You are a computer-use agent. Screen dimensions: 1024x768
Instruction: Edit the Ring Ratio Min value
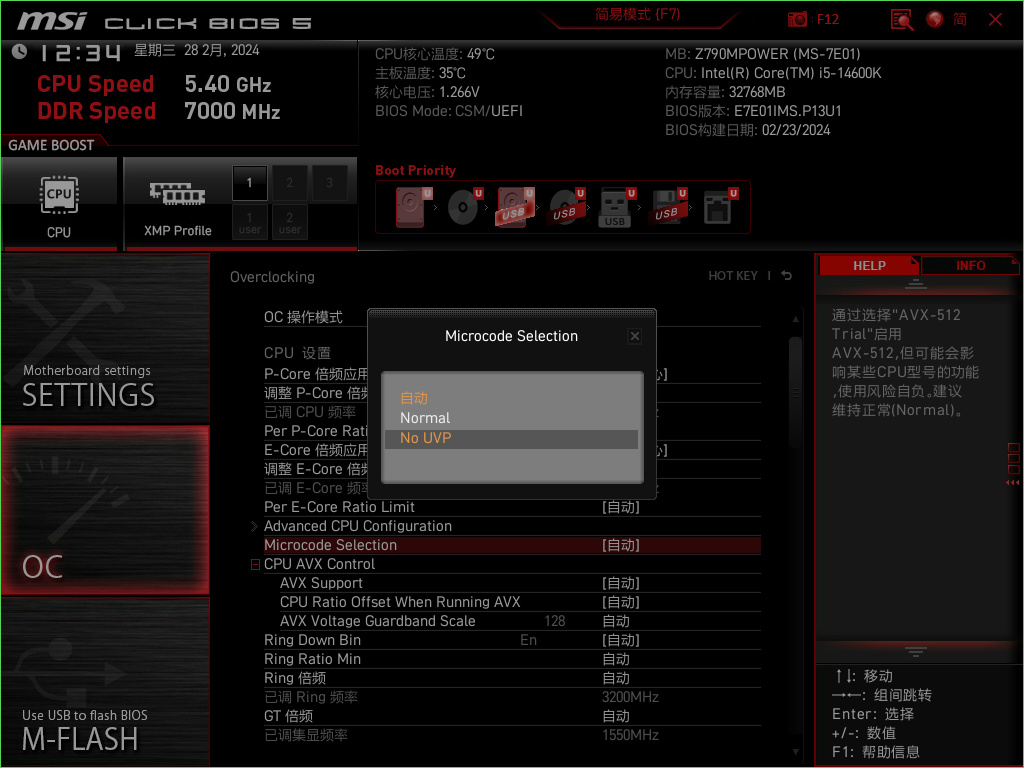[x=616, y=659]
